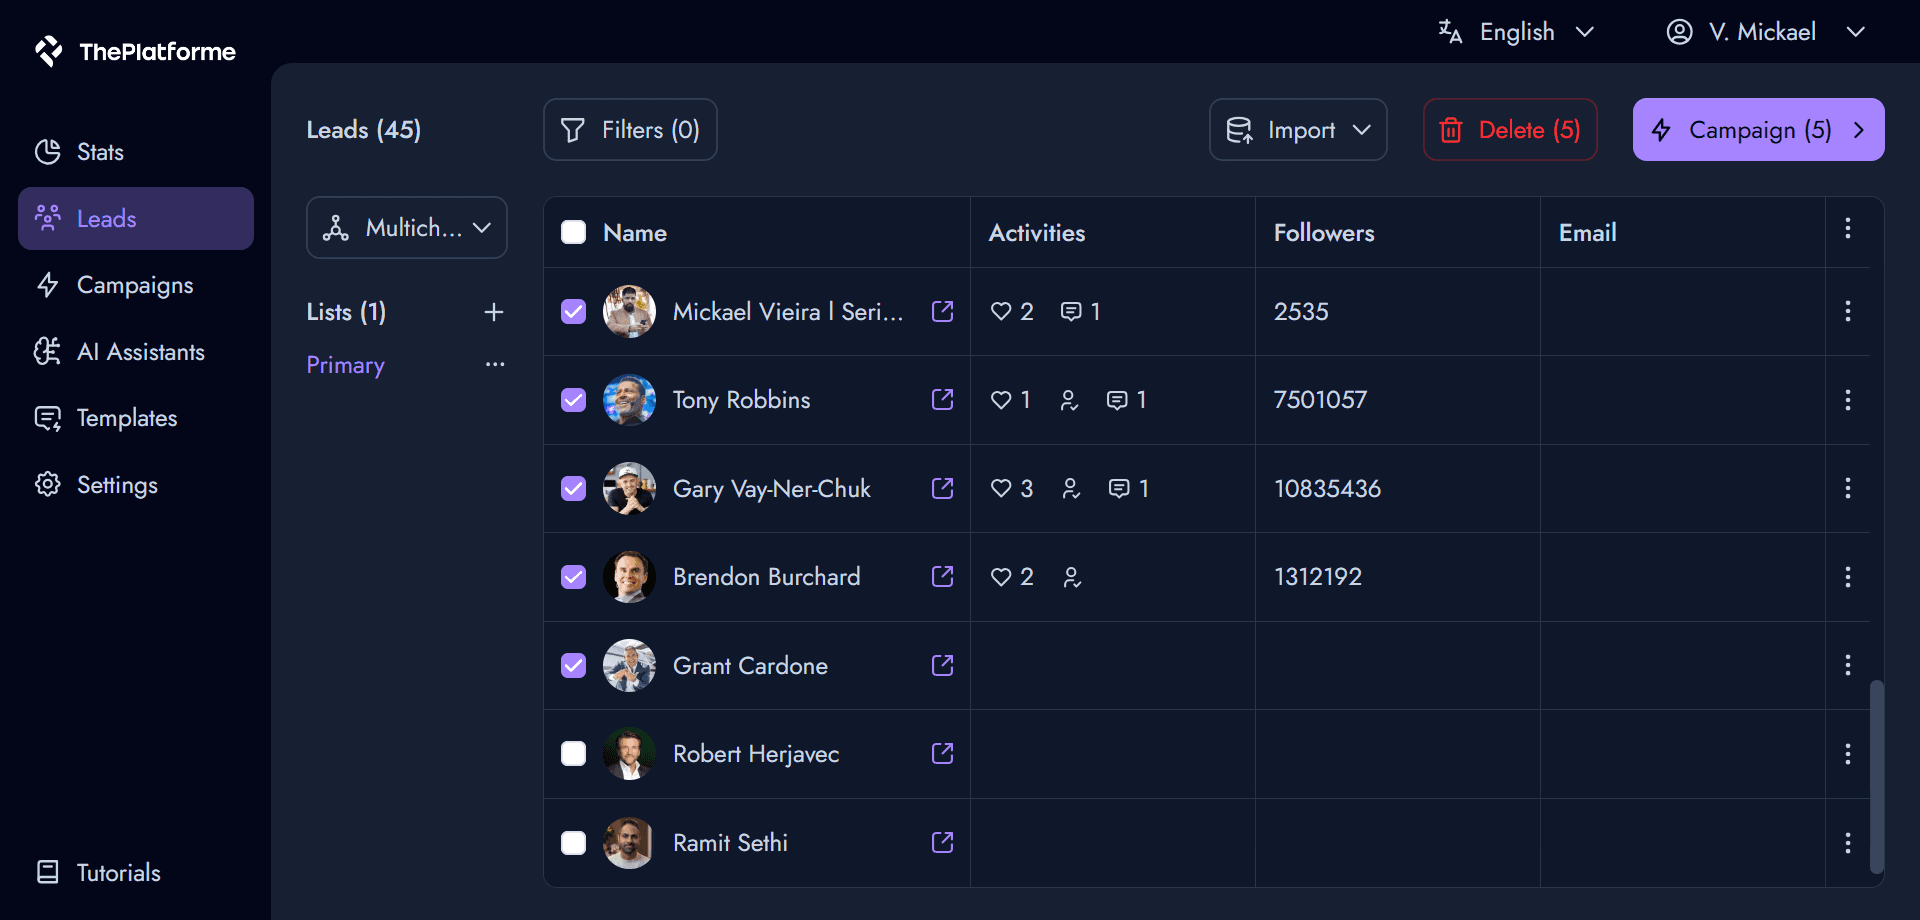Click the plus icon to add a list
Image resolution: width=1920 pixels, height=920 pixels.
coord(493,312)
